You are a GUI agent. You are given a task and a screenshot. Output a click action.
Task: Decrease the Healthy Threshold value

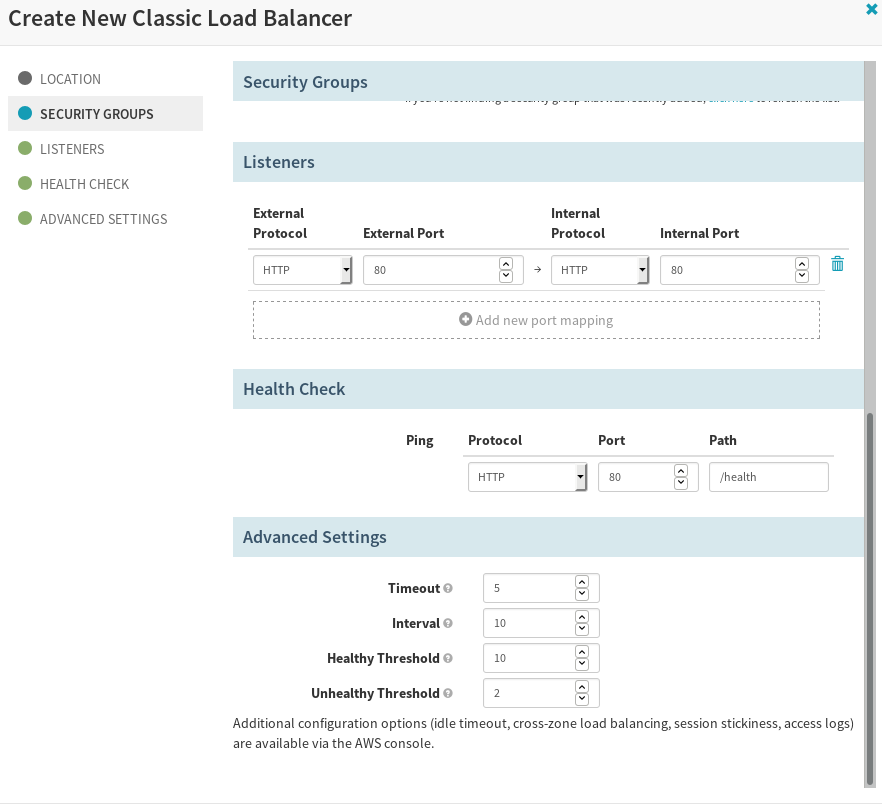[x=582, y=664]
